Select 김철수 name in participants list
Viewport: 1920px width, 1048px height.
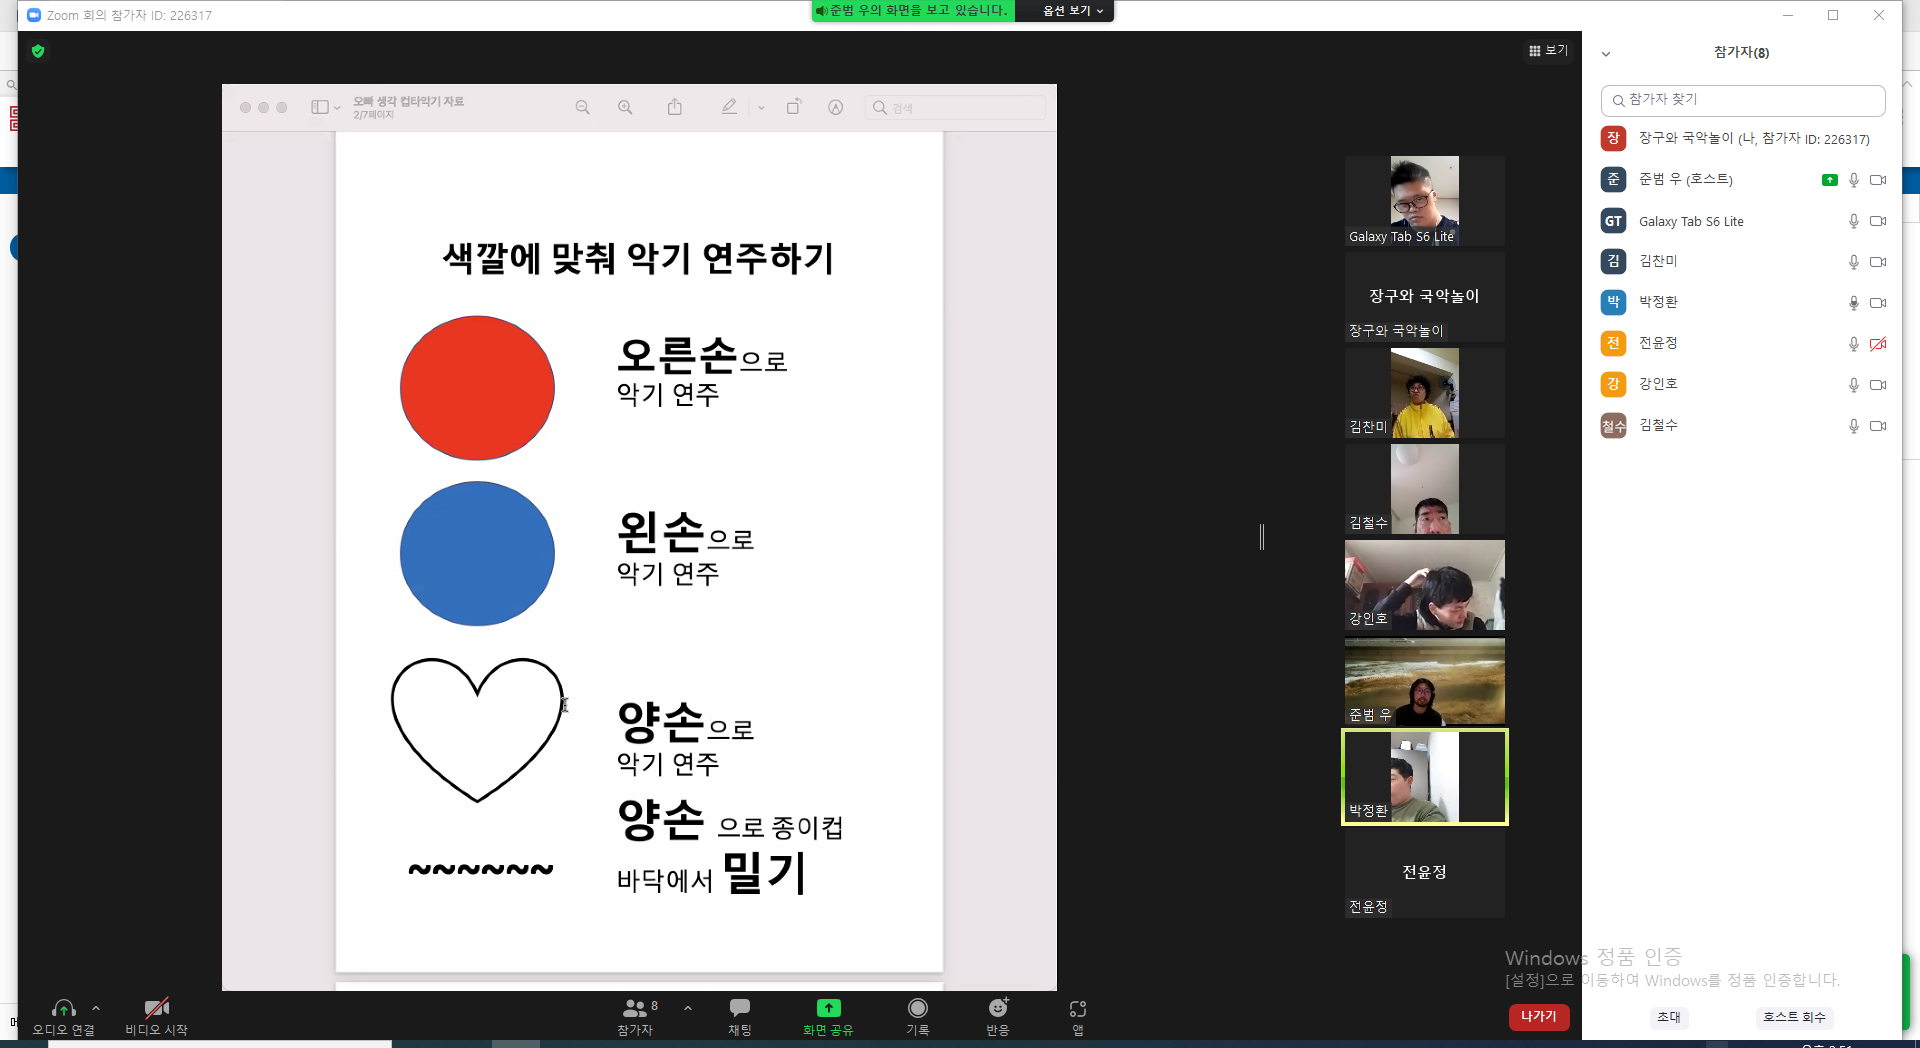(x=1658, y=425)
